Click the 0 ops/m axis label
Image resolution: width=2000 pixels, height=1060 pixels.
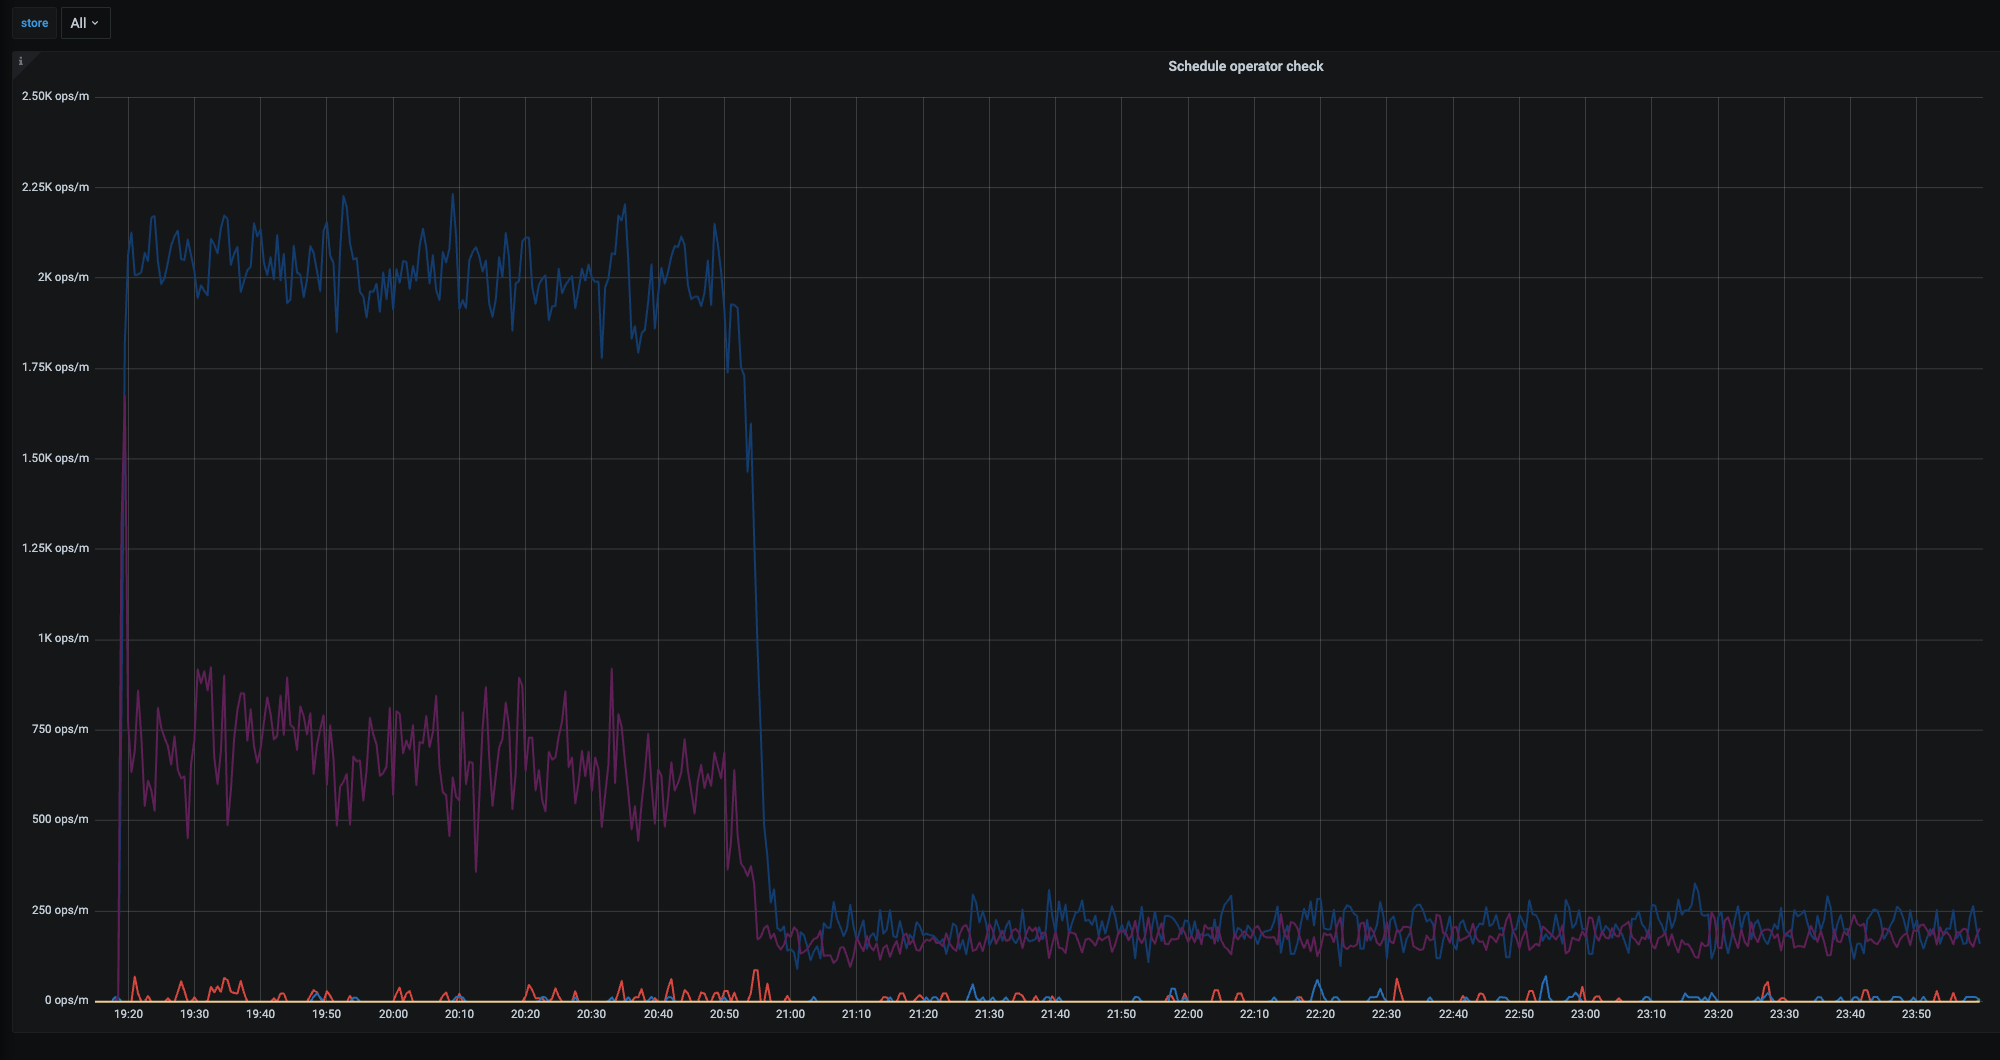point(66,1000)
